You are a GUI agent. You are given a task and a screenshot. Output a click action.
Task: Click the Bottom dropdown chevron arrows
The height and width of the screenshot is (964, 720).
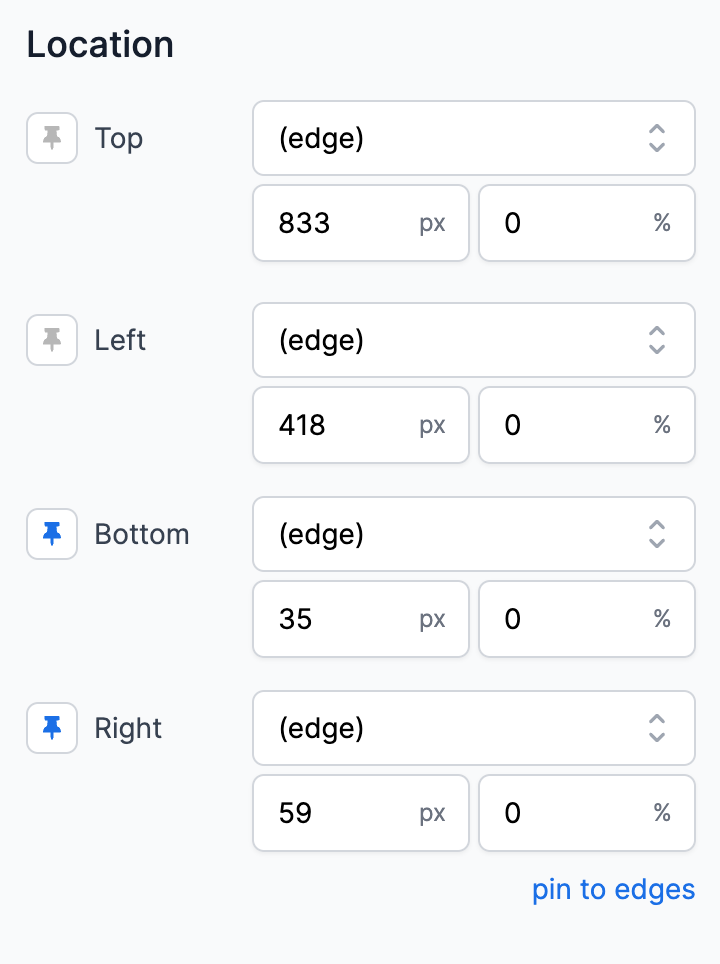pos(657,534)
